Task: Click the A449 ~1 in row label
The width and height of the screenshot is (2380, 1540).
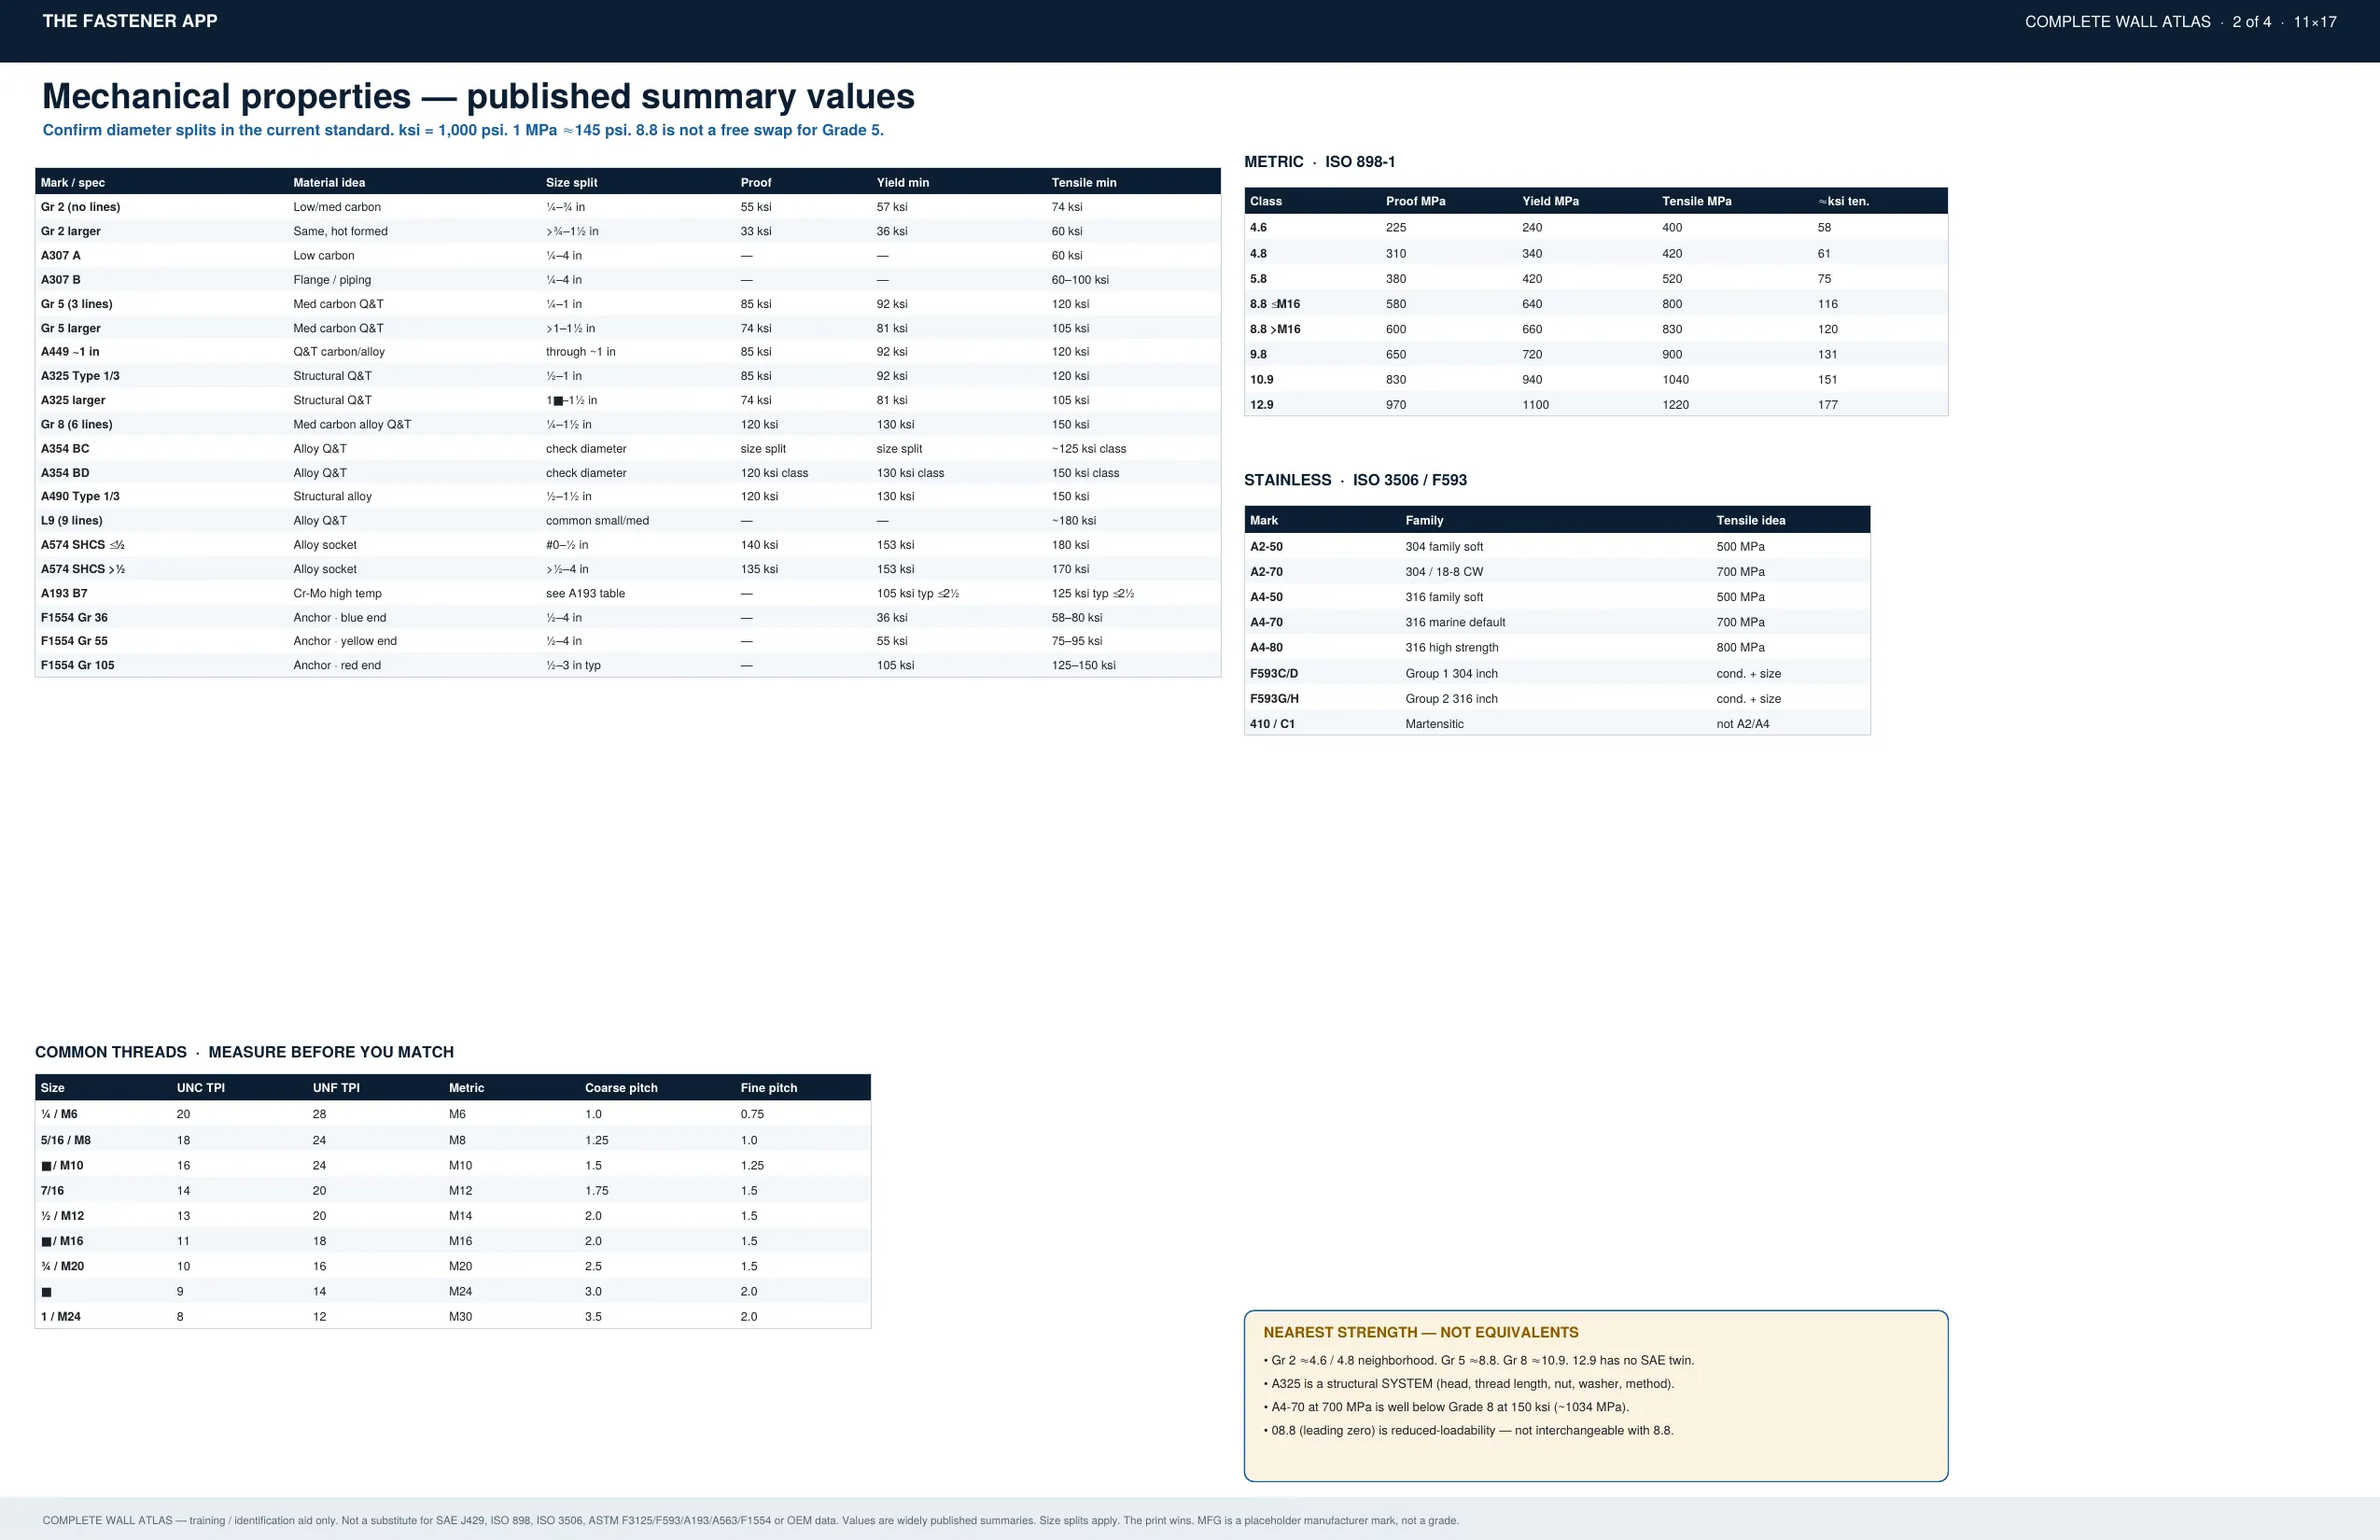Action: pos(70,352)
